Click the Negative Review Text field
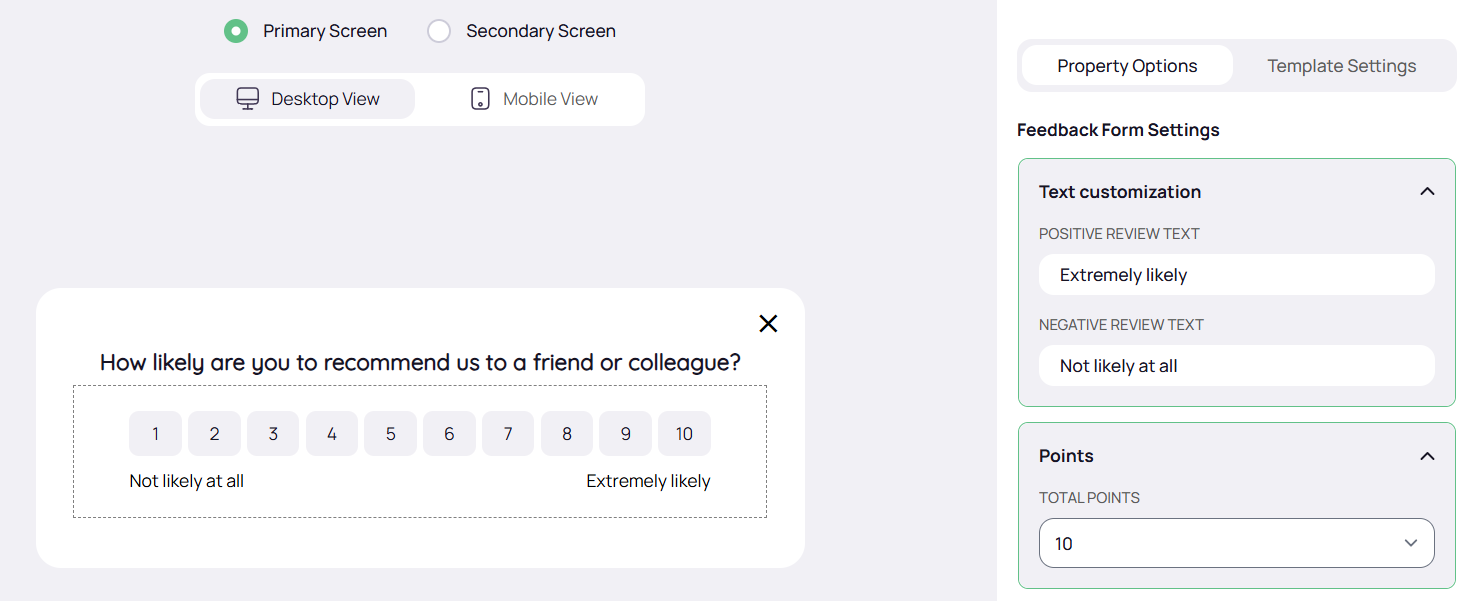The image size is (1477, 601). (1236, 366)
